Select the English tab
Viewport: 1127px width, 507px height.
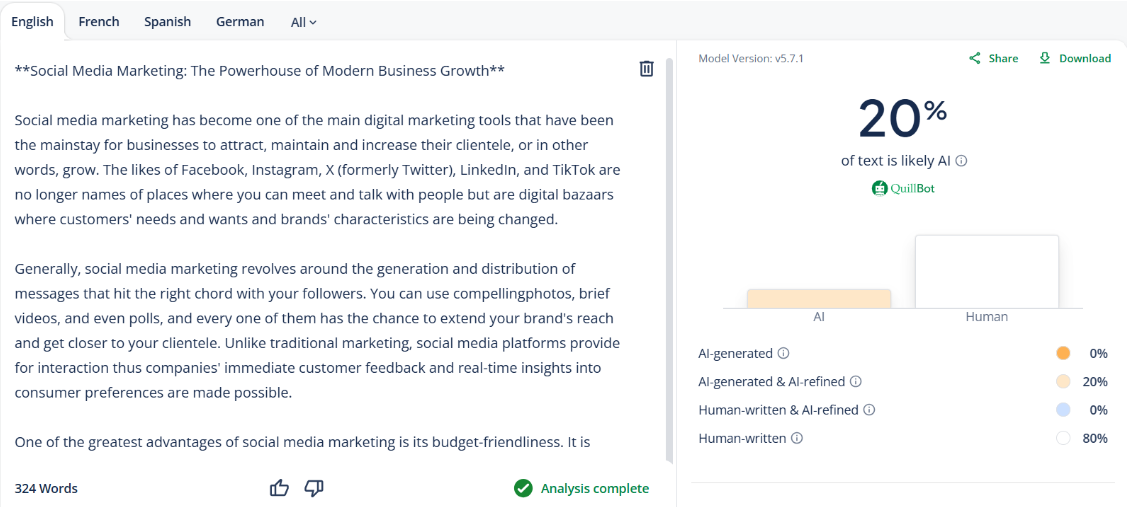coord(32,21)
